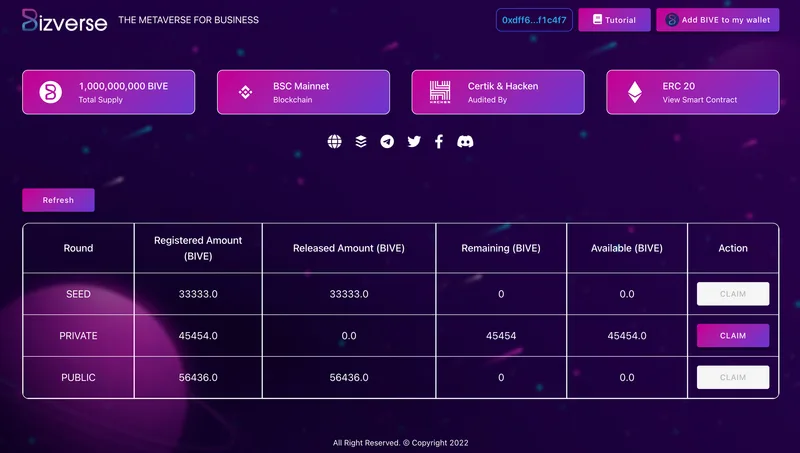Click the Ethereum ERC 20 icon

(x=635, y=92)
